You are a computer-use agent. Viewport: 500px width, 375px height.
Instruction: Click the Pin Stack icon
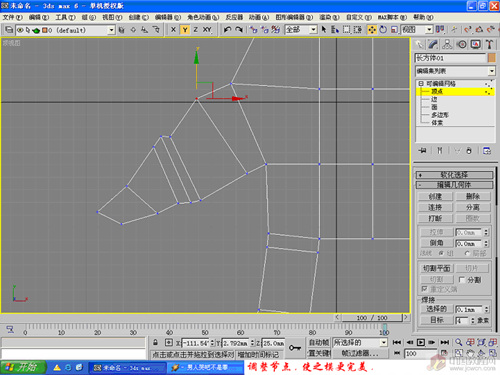coord(422,151)
